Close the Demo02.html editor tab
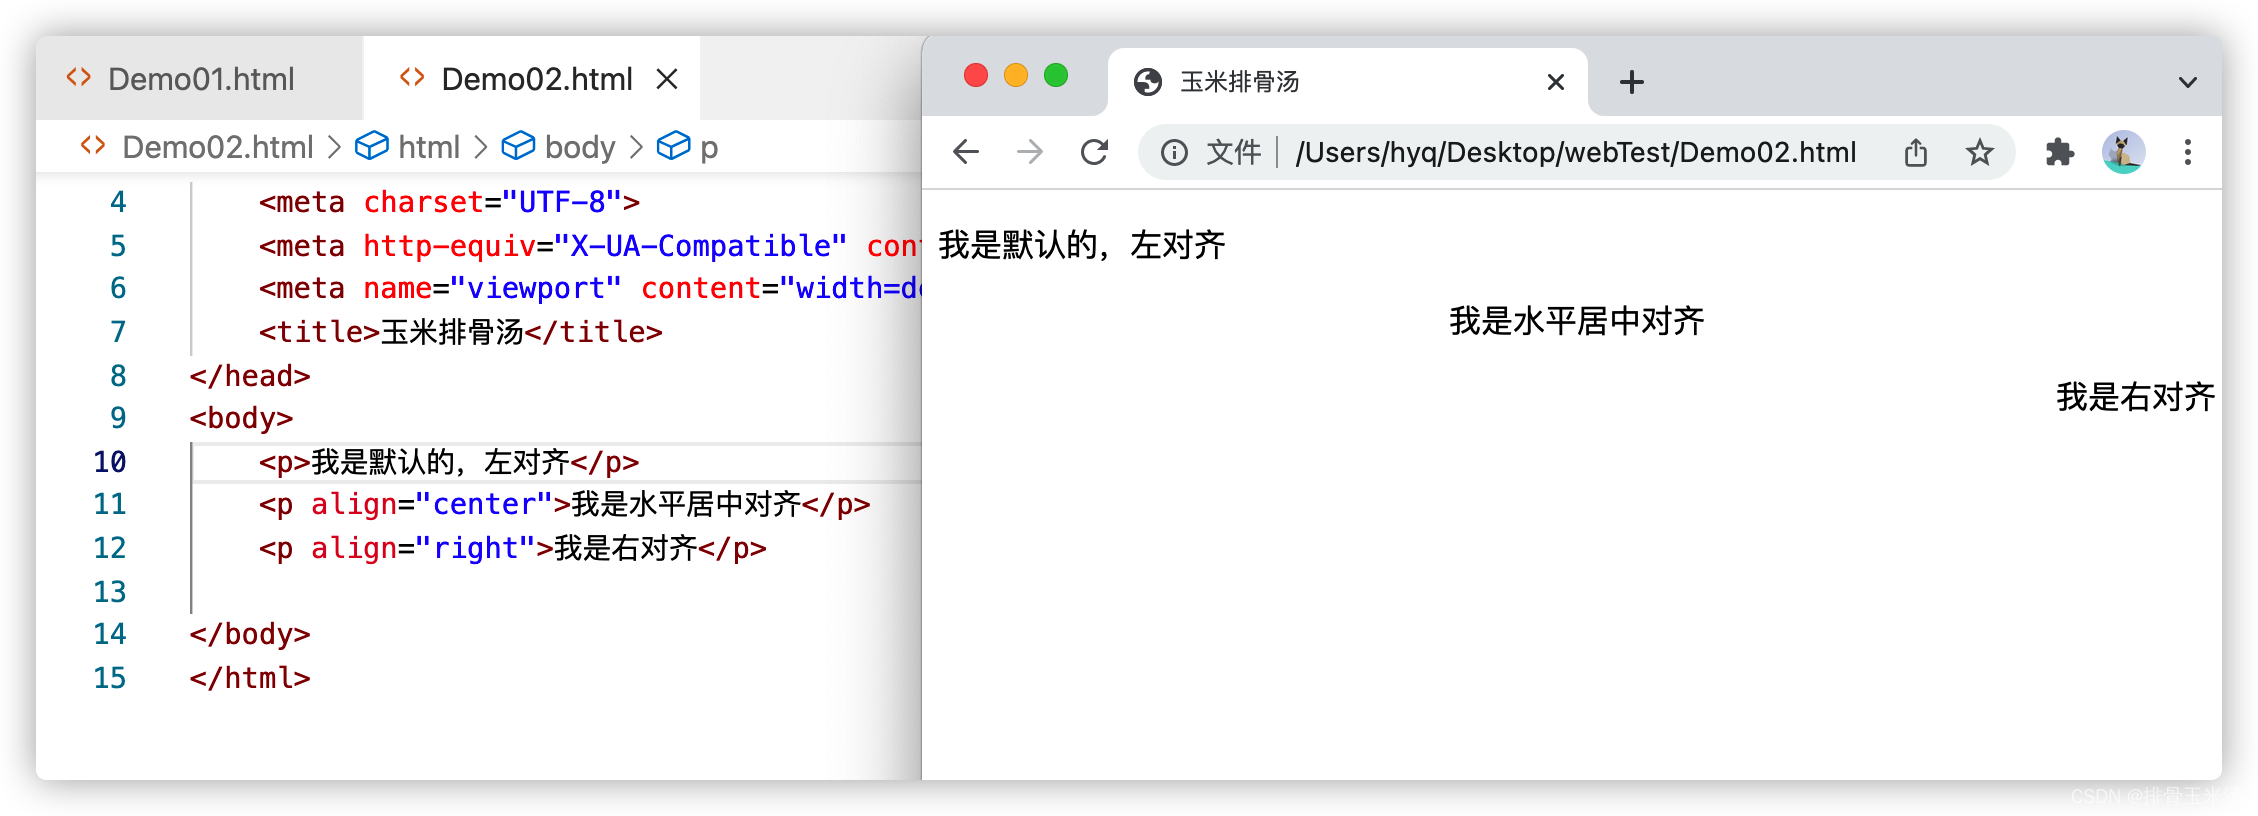The image size is (2258, 816). [x=667, y=79]
